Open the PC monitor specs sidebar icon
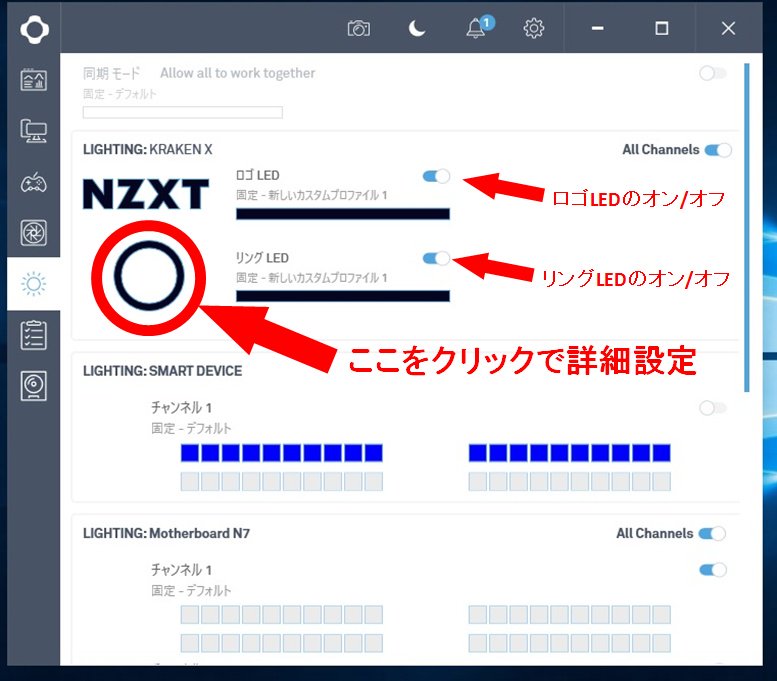The width and height of the screenshot is (777, 681). click(34, 131)
